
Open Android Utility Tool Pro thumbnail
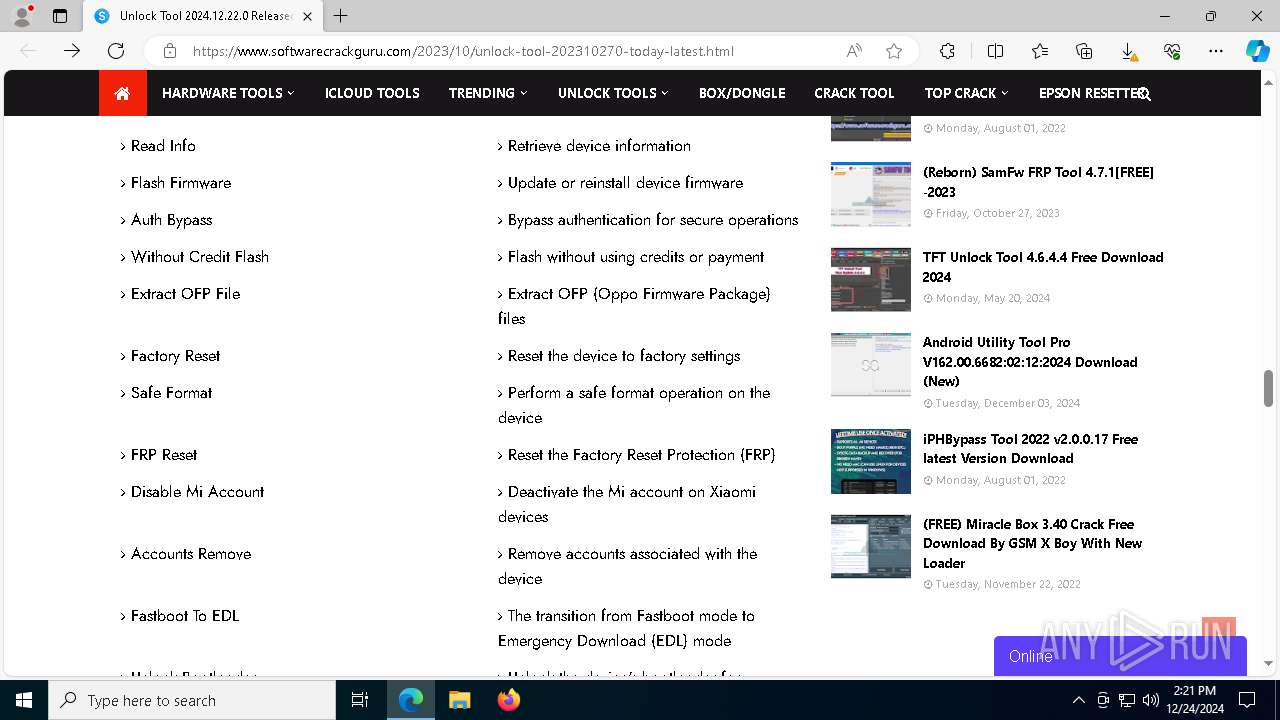click(871, 364)
